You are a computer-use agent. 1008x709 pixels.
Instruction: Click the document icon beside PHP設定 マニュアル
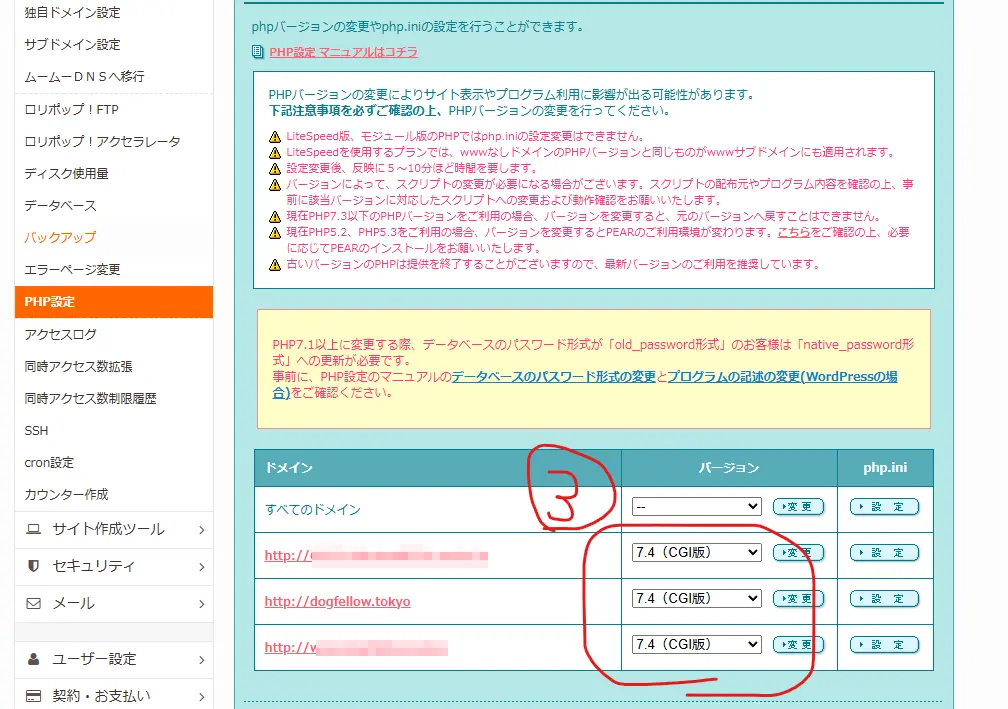pos(258,52)
